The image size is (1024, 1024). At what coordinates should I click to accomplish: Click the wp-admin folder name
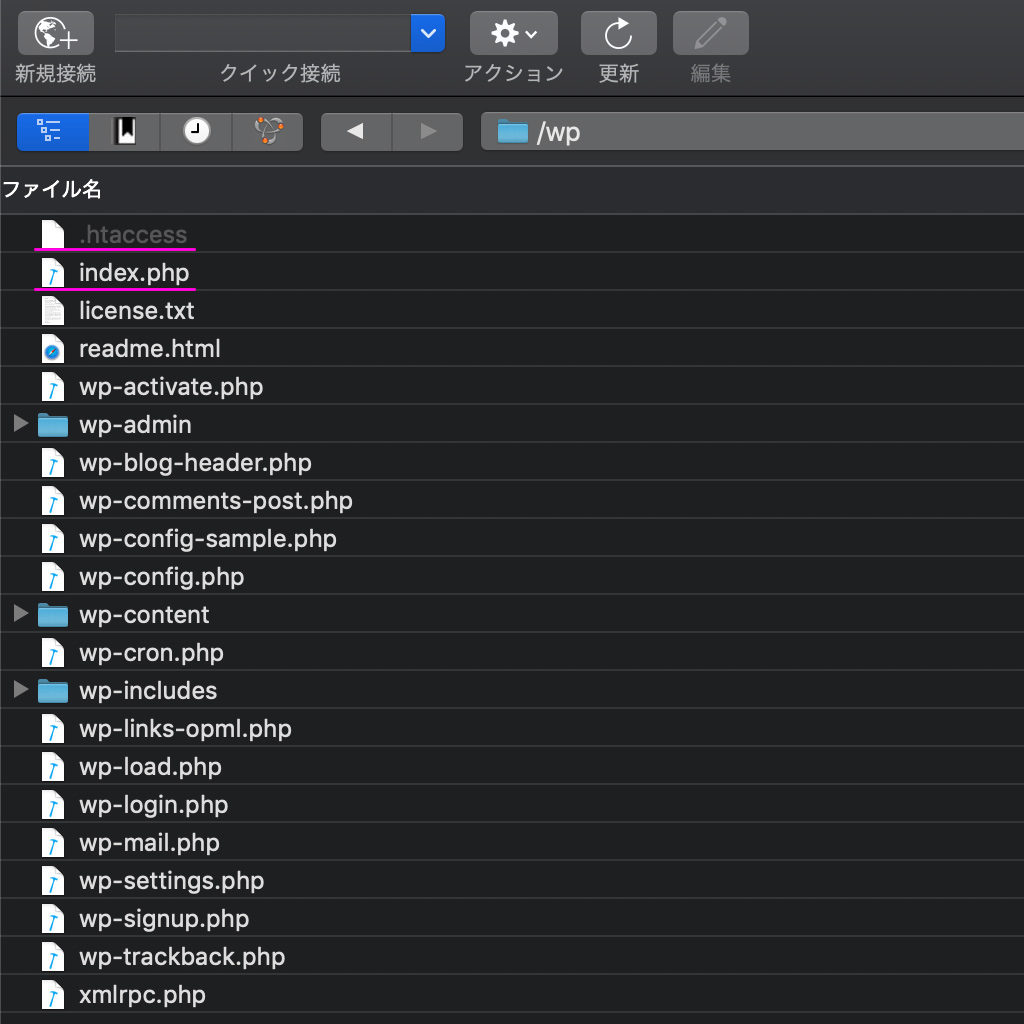[x=135, y=424]
